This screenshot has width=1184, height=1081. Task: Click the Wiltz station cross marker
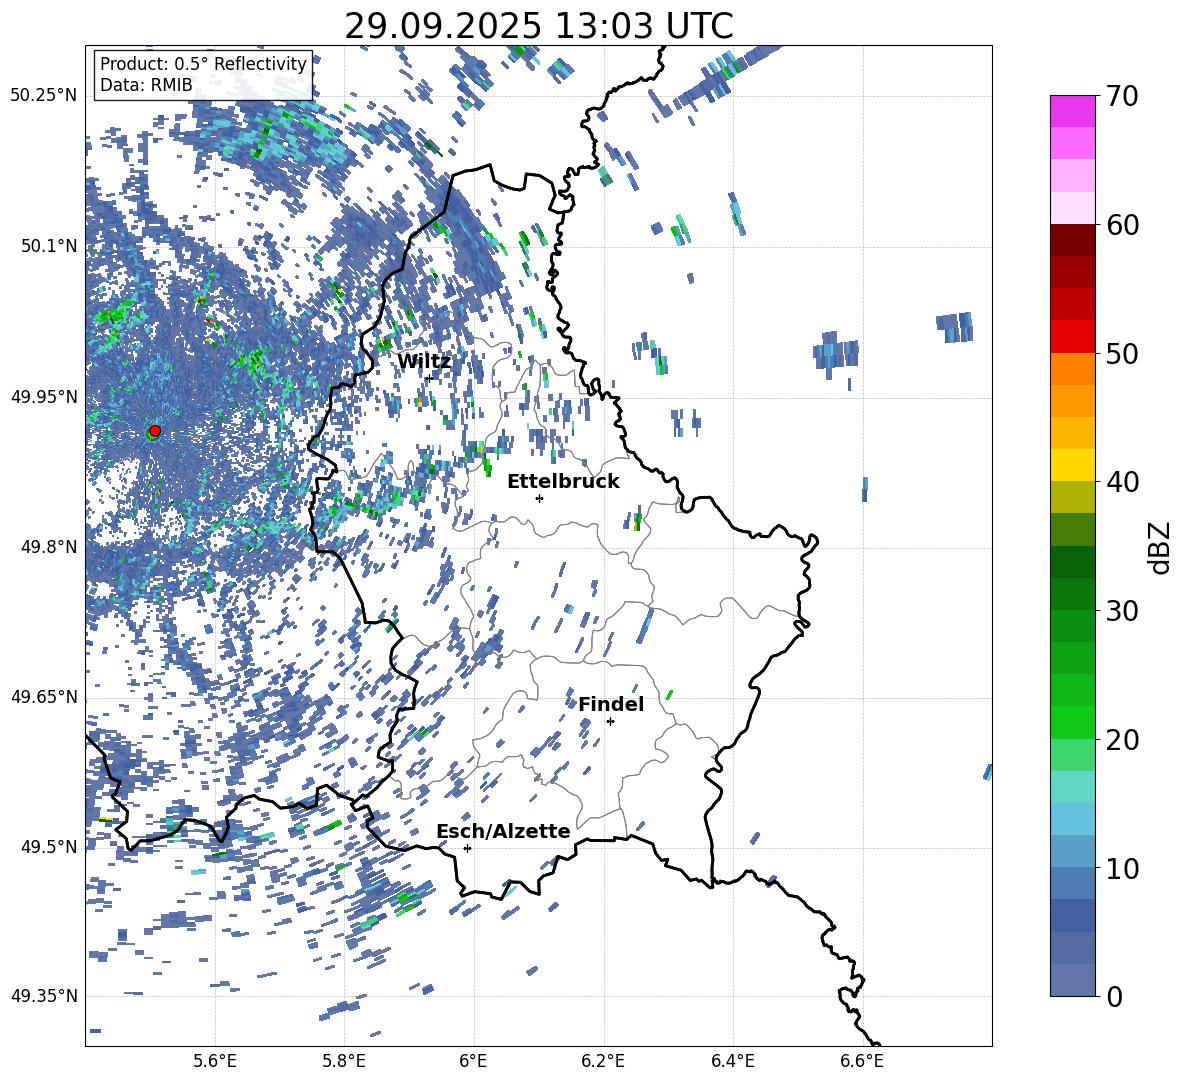pos(429,377)
